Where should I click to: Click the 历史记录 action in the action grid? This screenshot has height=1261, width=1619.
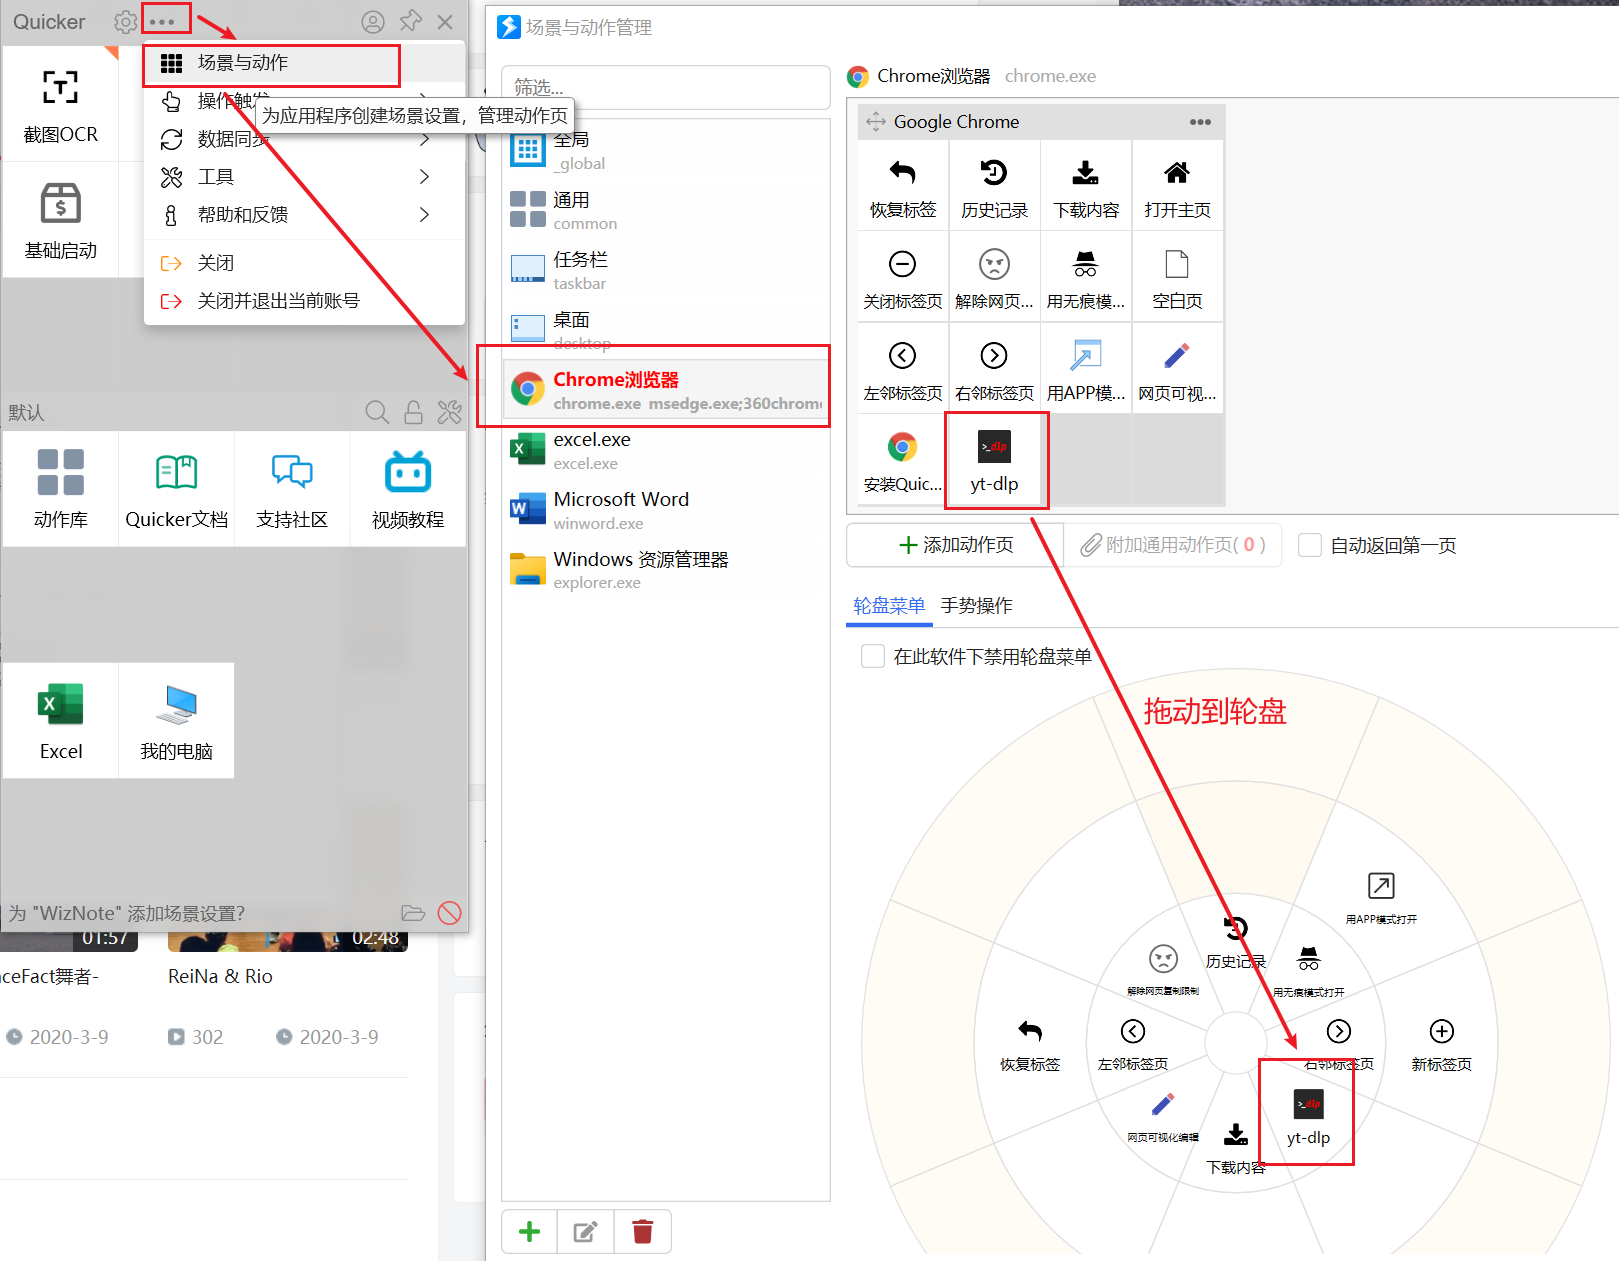tap(994, 186)
